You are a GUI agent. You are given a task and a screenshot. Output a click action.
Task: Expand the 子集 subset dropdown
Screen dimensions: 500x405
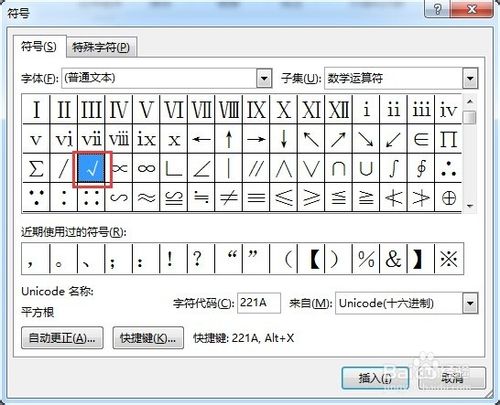click(470, 78)
